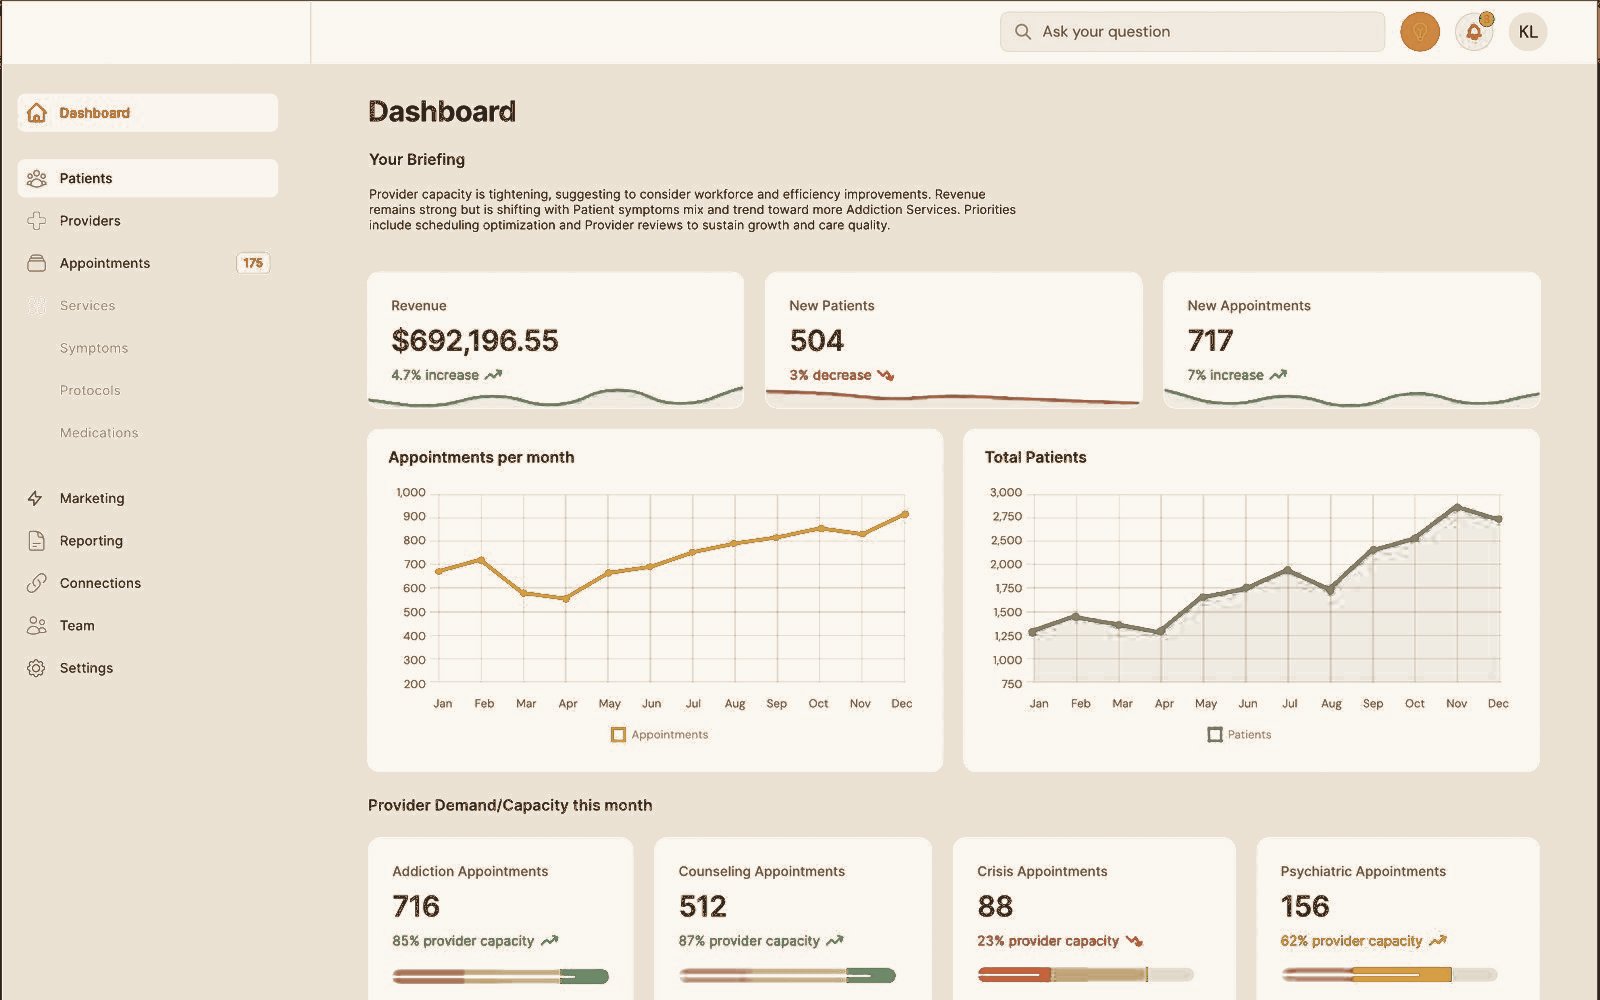Select the Symptoms submenu item

[x=94, y=348]
